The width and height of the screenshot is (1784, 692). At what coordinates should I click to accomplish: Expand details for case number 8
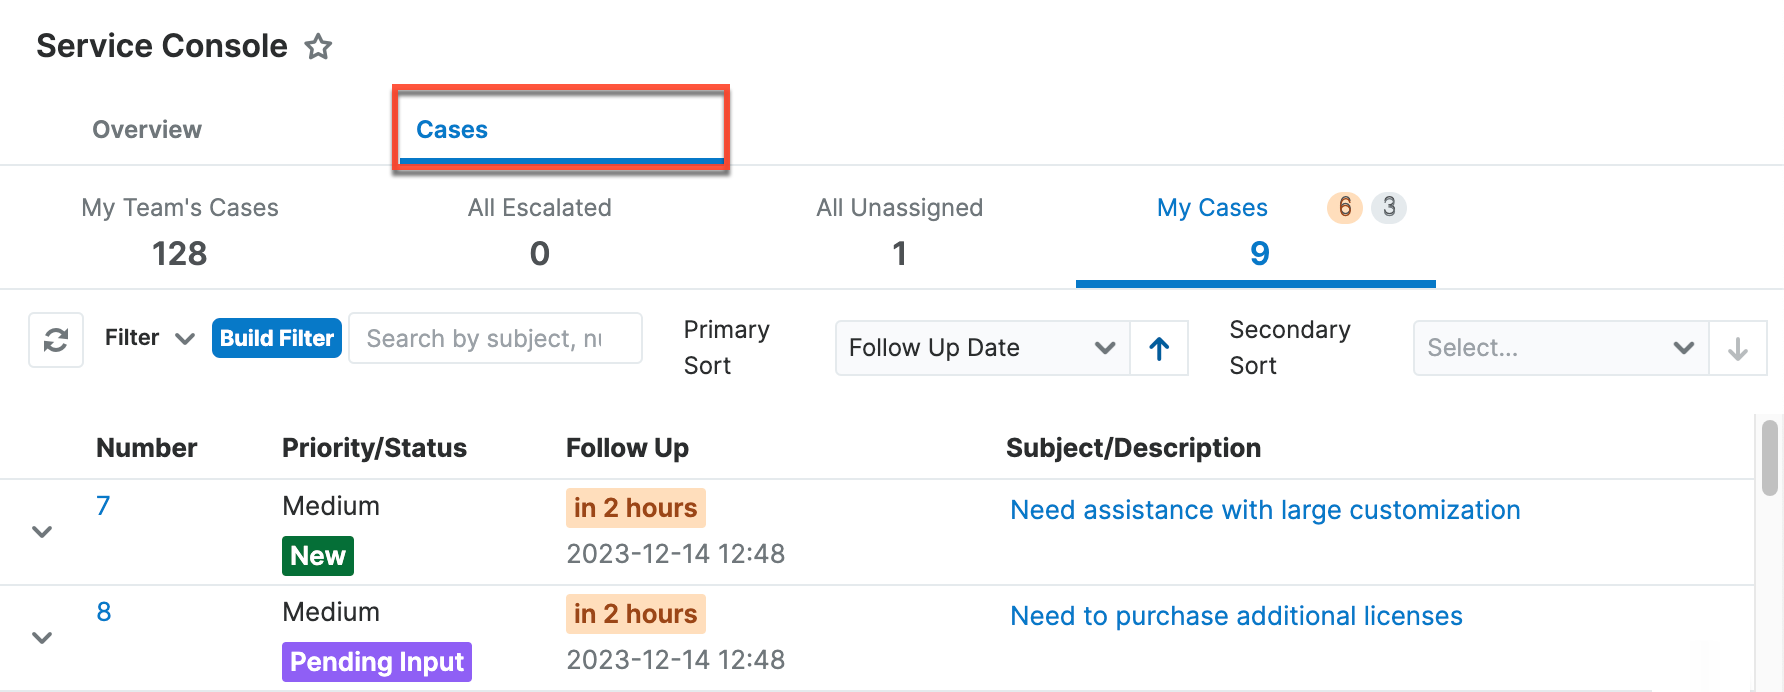[41, 637]
